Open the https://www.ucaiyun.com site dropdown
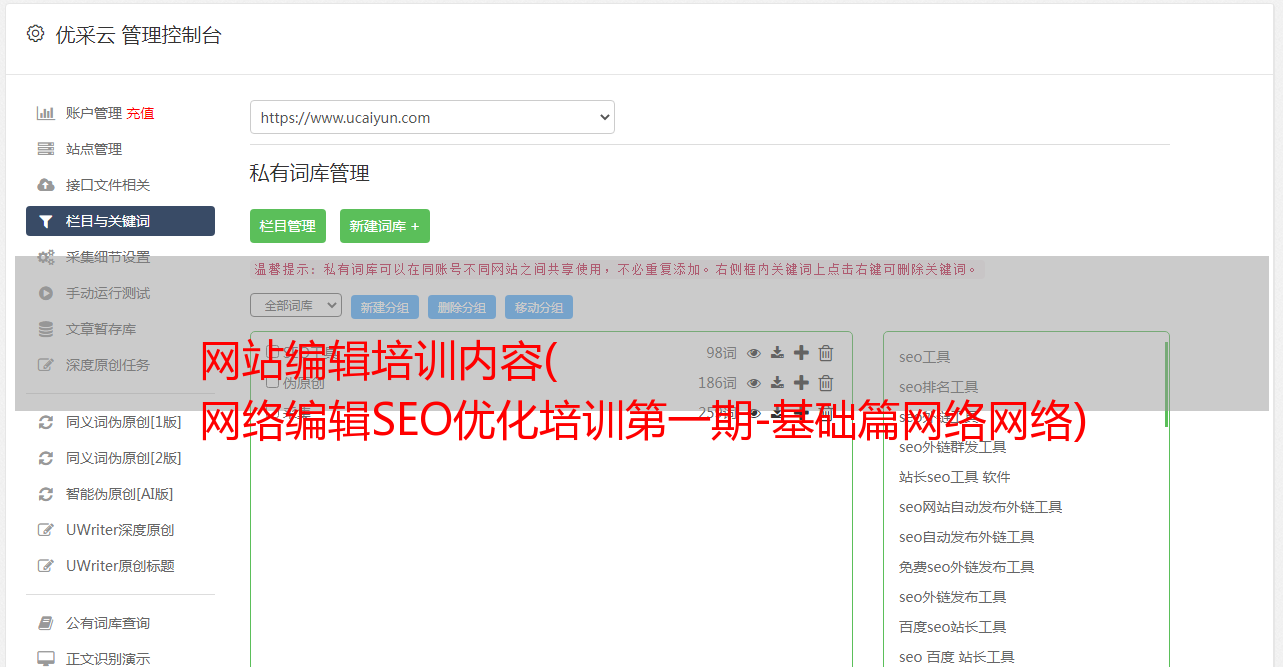1283x667 pixels. pyautogui.click(x=432, y=117)
